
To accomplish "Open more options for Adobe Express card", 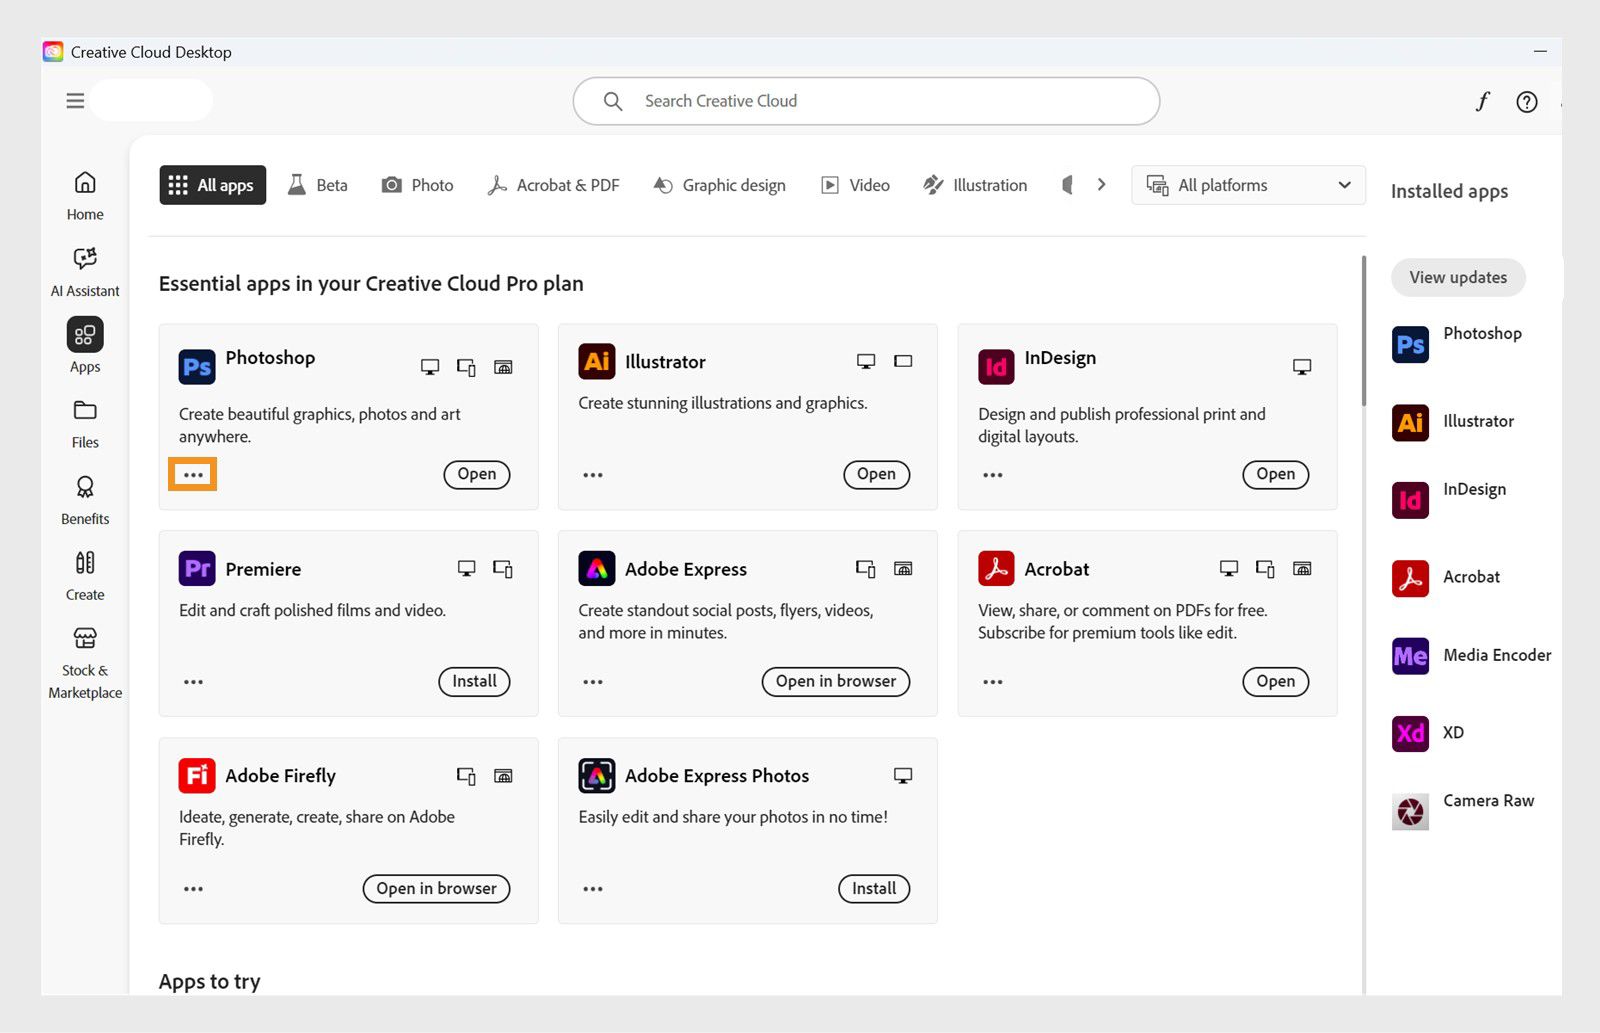I will [x=593, y=682].
